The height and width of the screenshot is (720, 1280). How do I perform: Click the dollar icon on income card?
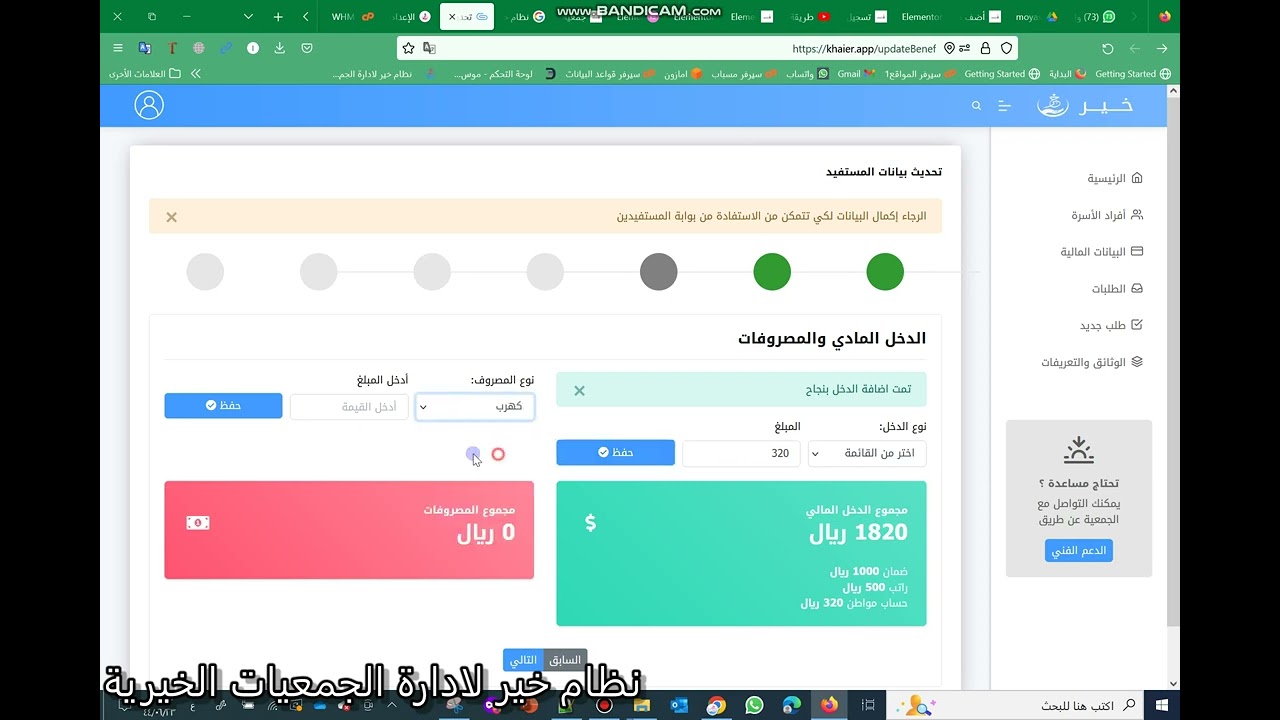[x=590, y=522]
